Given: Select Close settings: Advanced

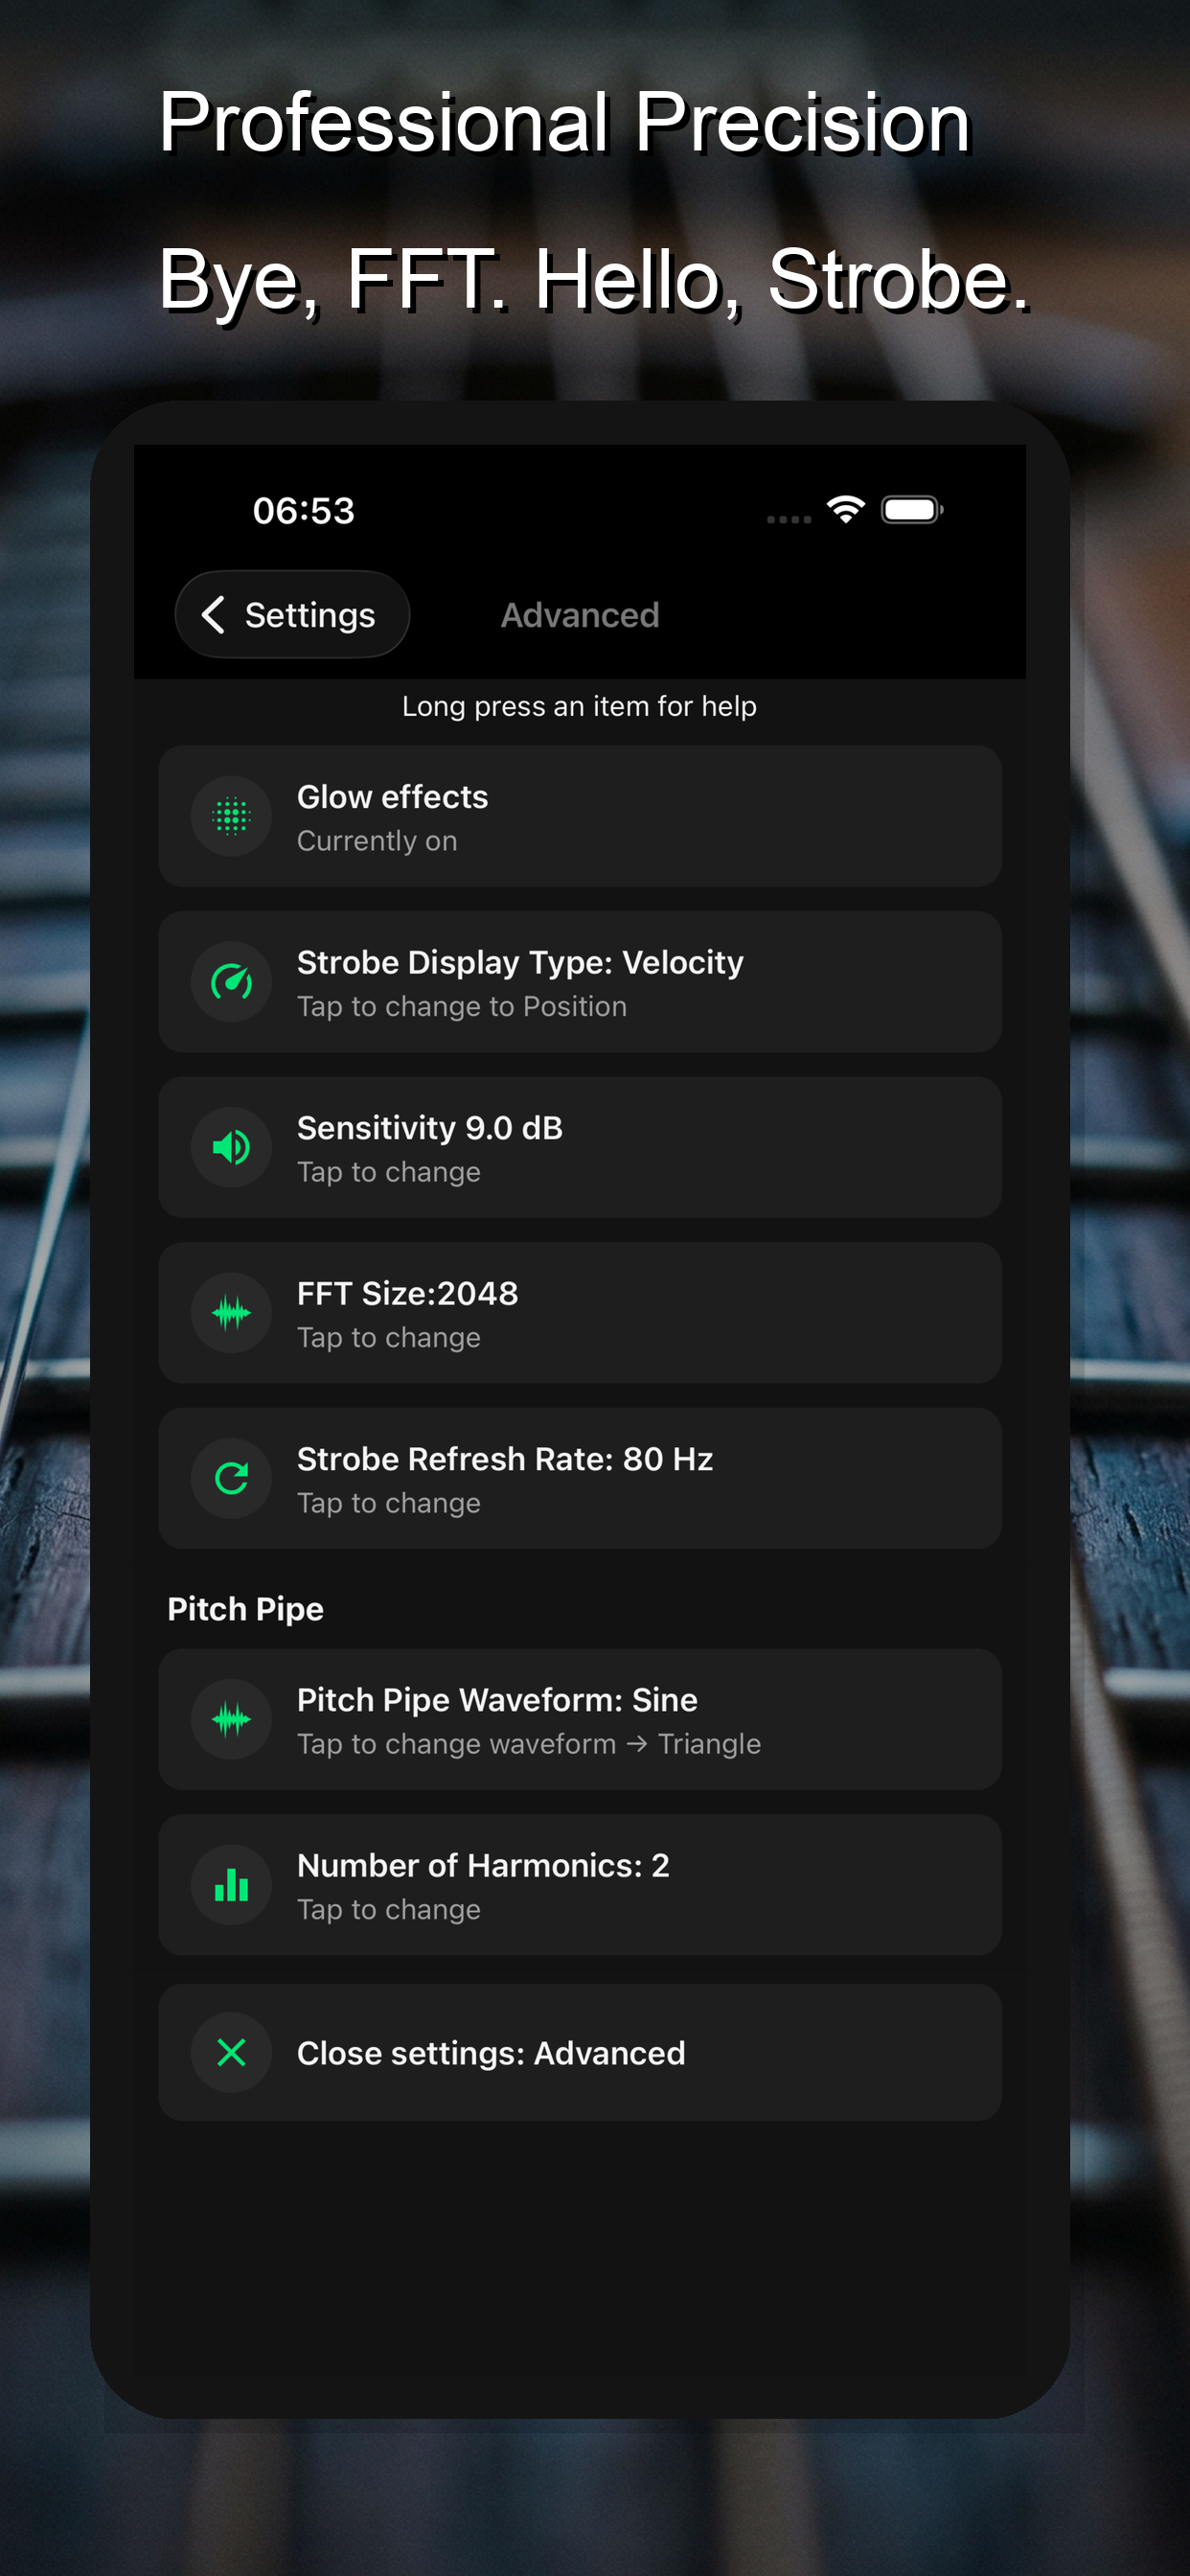Looking at the screenshot, I should pos(580,2053).
